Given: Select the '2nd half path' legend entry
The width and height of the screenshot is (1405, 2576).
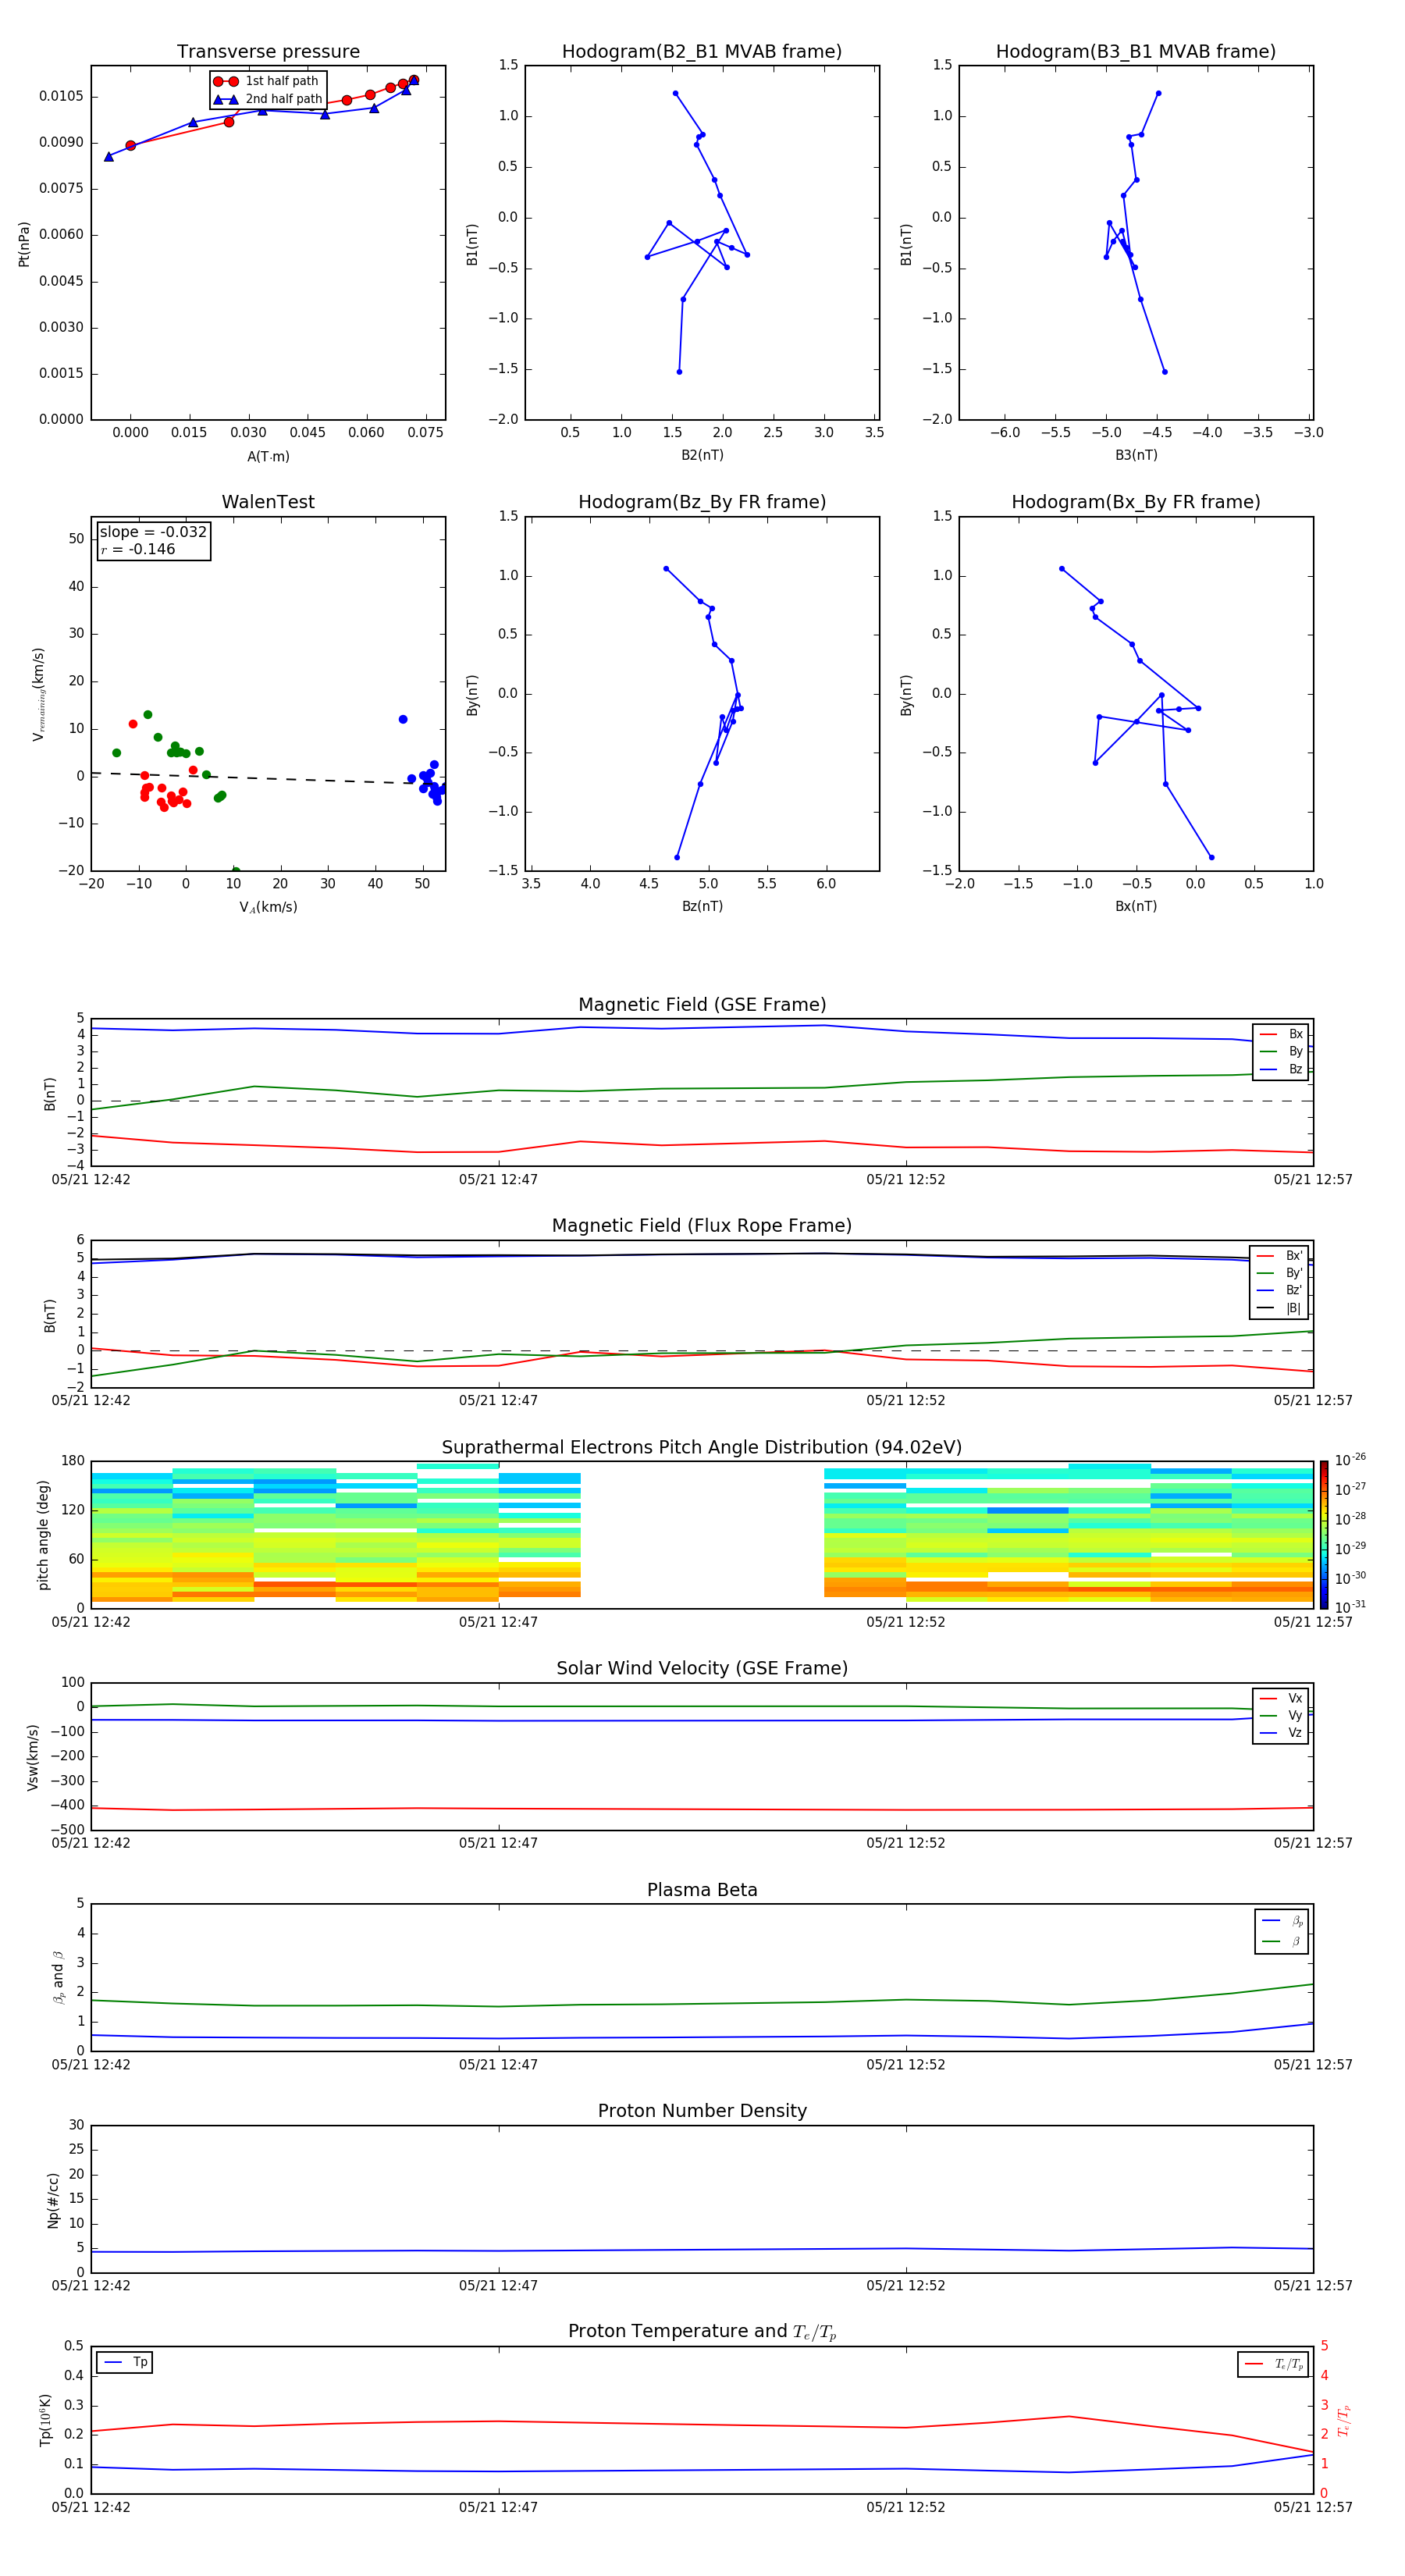Looking at the screenshot, I should tap(268, 99).
